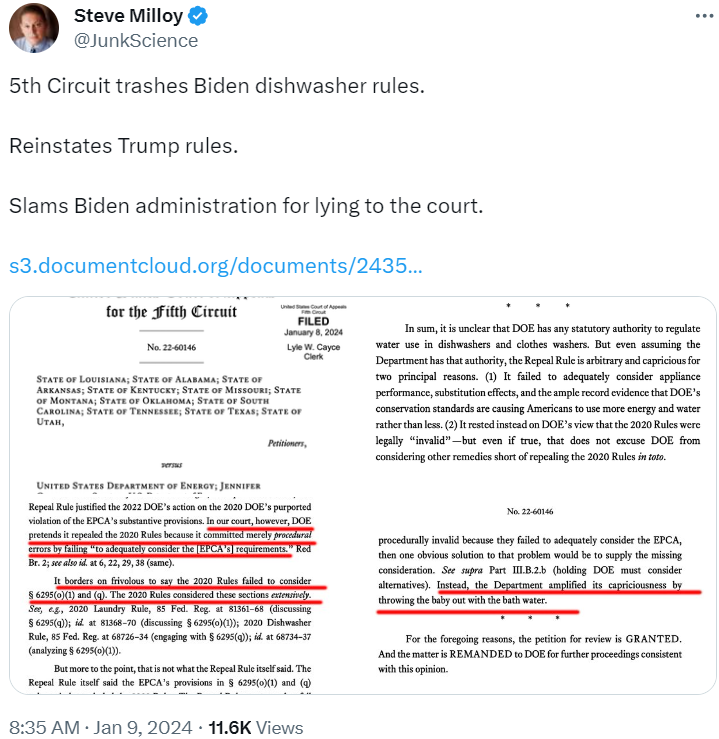Open the @JunkScience handle link
Screen dimensions: 719x739
pos(136,41)
